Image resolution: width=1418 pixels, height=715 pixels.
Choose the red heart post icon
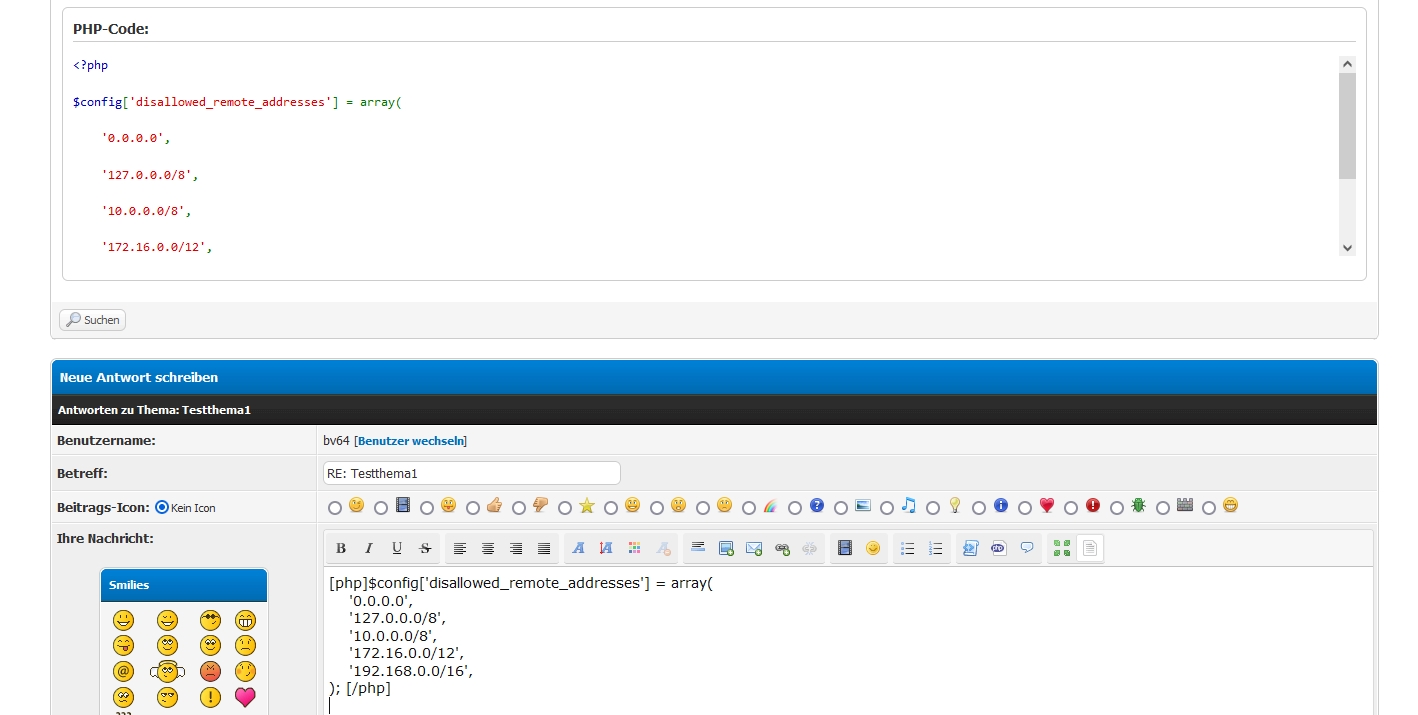1047,505
